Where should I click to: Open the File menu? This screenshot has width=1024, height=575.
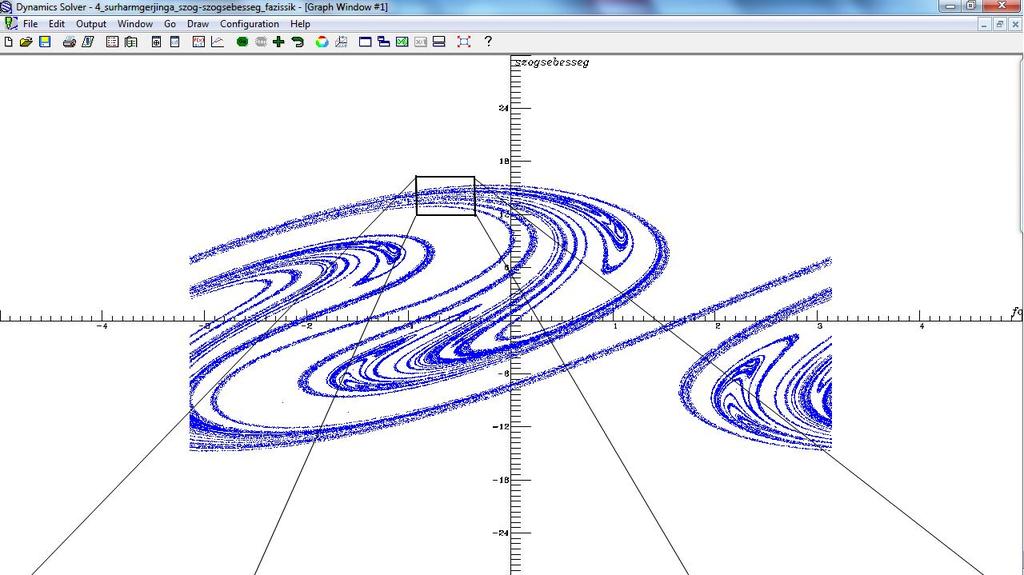tap(31, 24)
